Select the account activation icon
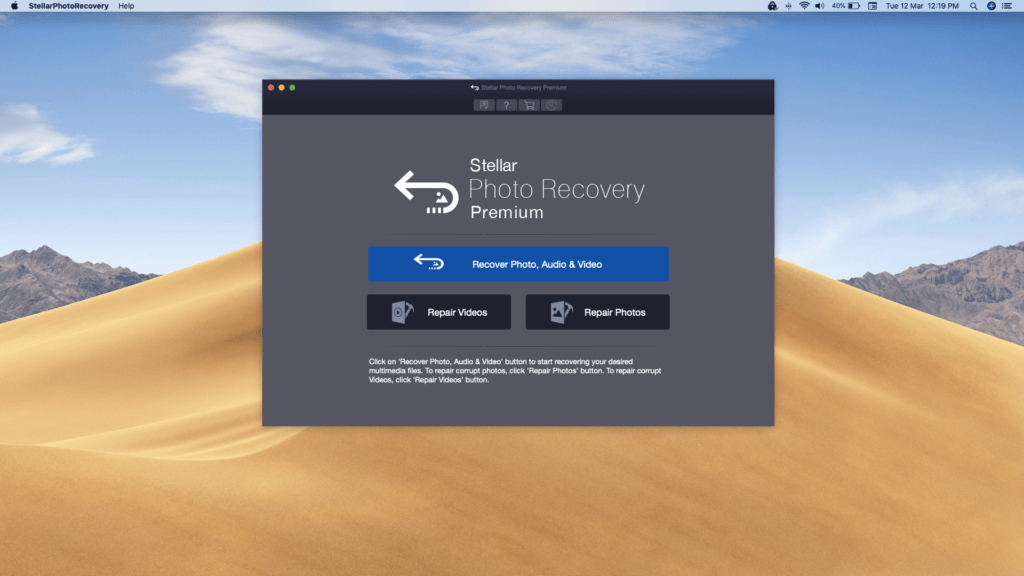Image resolution: width=1024 pixels, height=576 pixels. tap(551, 105)
